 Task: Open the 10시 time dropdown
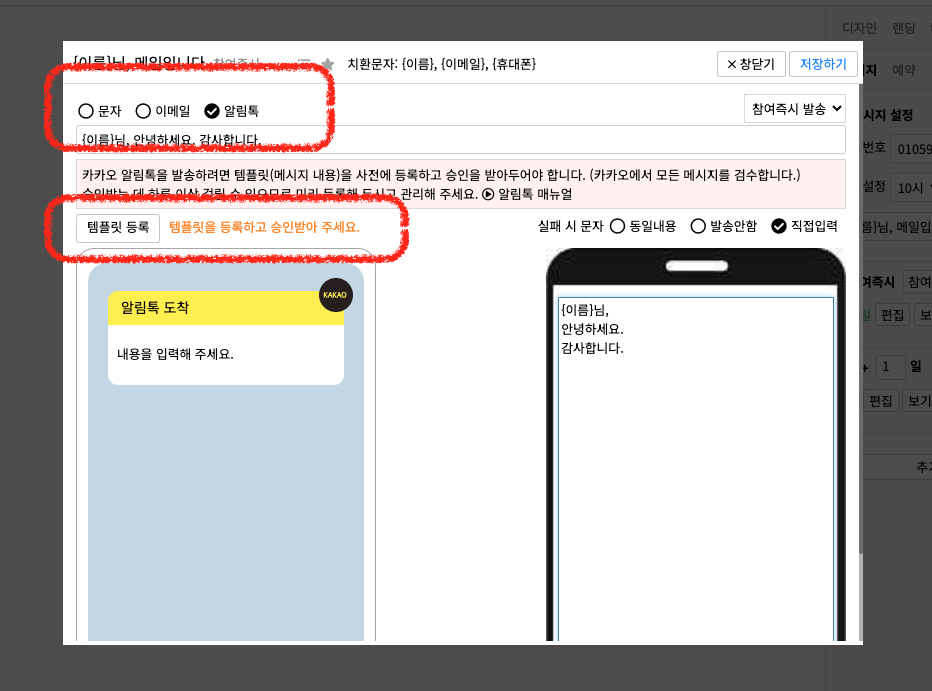coord(912,187)
